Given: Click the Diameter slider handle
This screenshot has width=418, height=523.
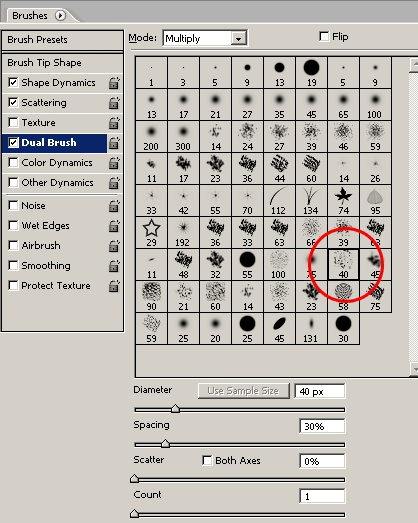Looking at the screenshot, I should coord(175,409).
